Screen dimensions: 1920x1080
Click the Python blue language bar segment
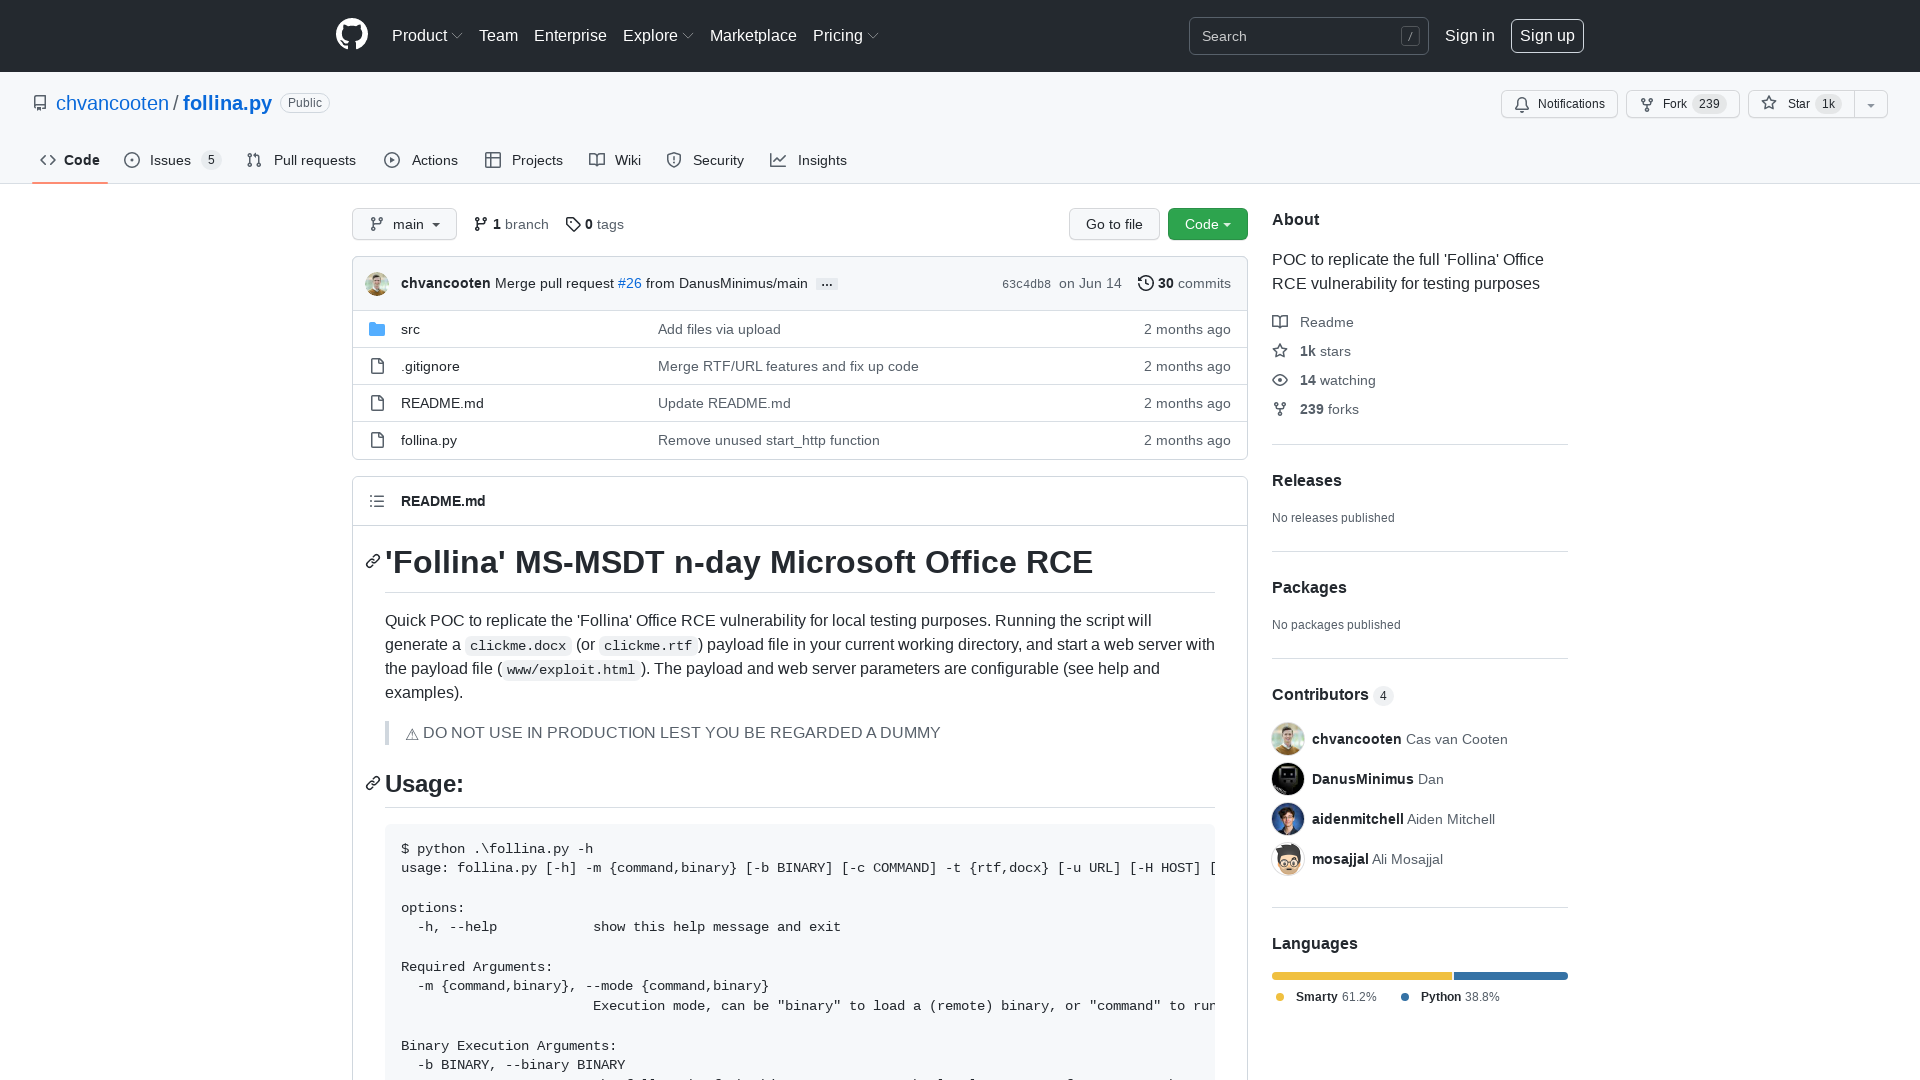pos(1511,976)
